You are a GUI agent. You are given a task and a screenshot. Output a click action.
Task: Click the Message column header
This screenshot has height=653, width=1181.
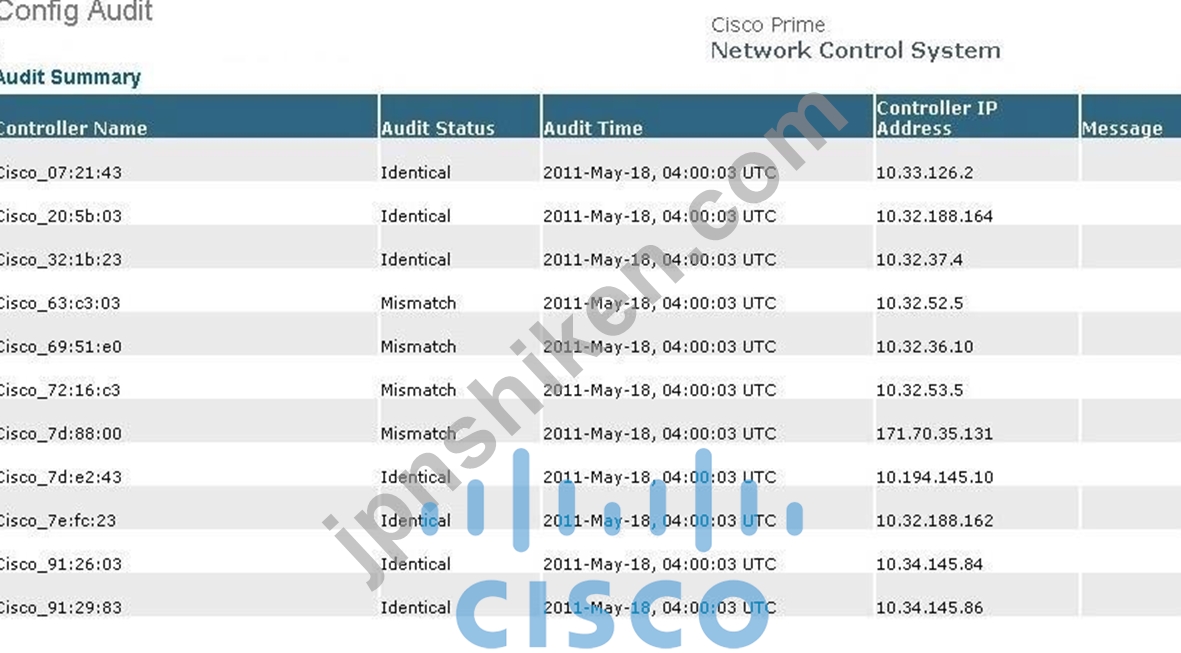coord(1122,128)
